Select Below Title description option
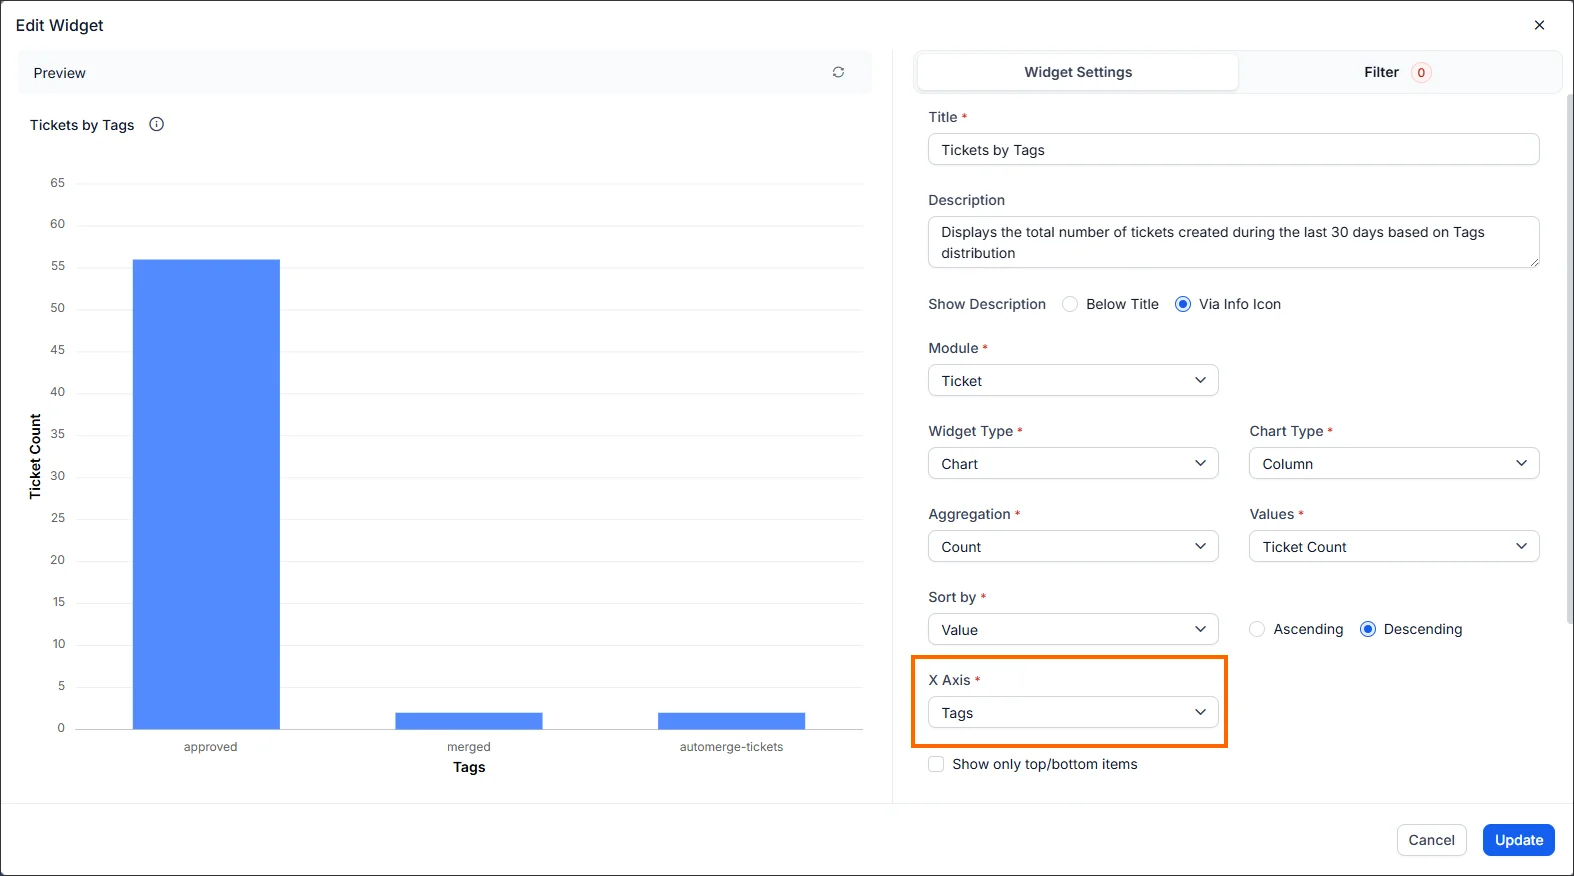This screenshot has width=1574, height=876. point(1070,304)
